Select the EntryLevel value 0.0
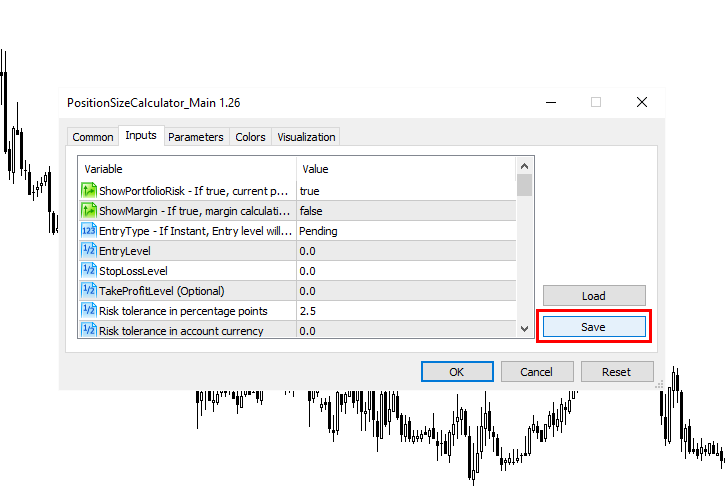This screenshot has width=725, height=500. [307, 251]
